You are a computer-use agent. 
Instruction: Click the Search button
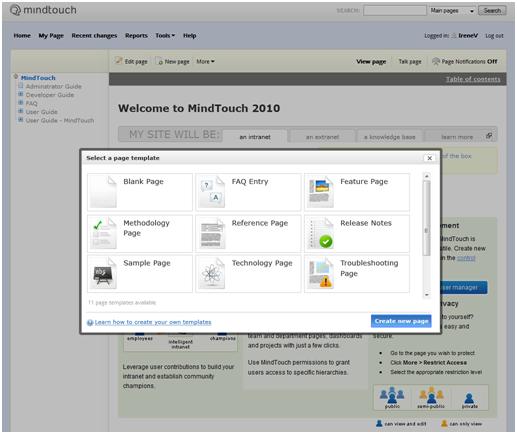[492, 11]
